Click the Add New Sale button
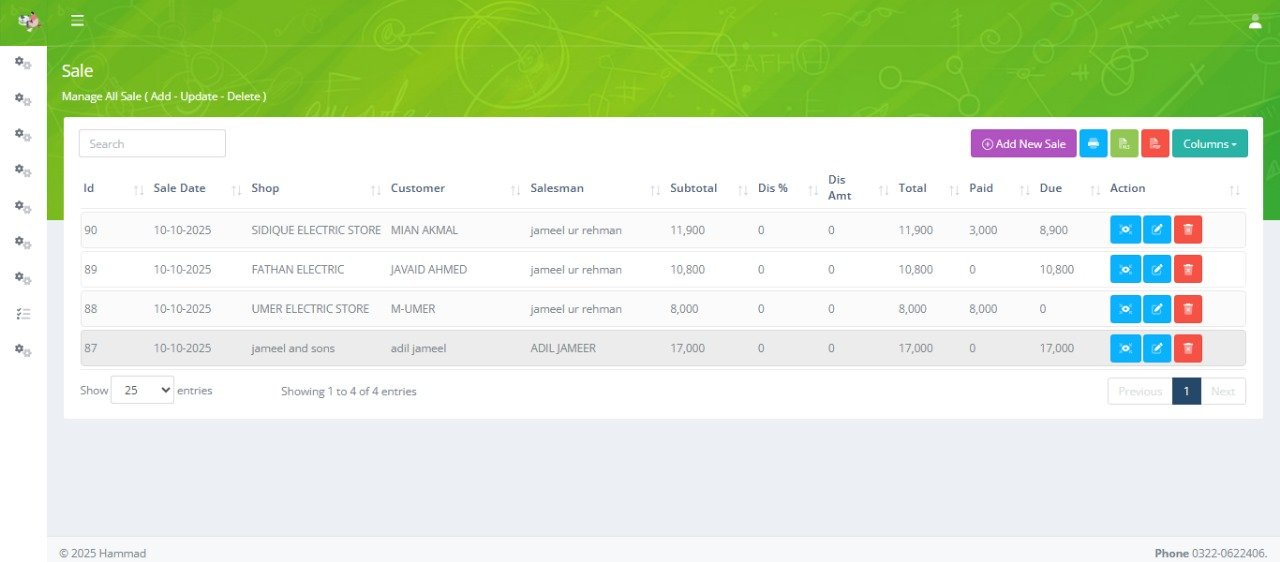 [1023, 144]
